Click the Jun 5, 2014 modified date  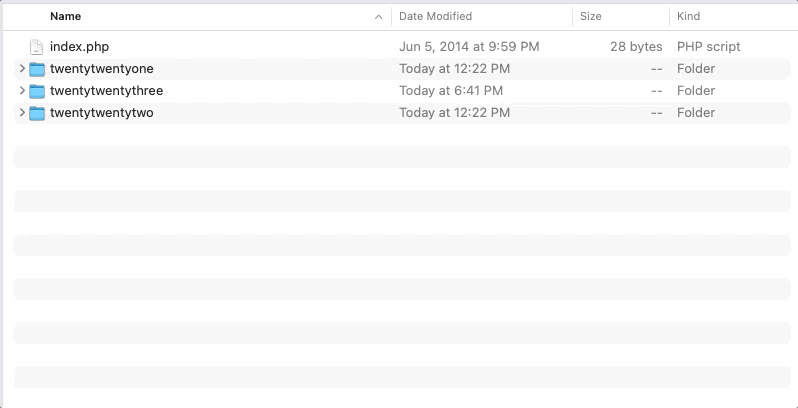coord(469,47)
